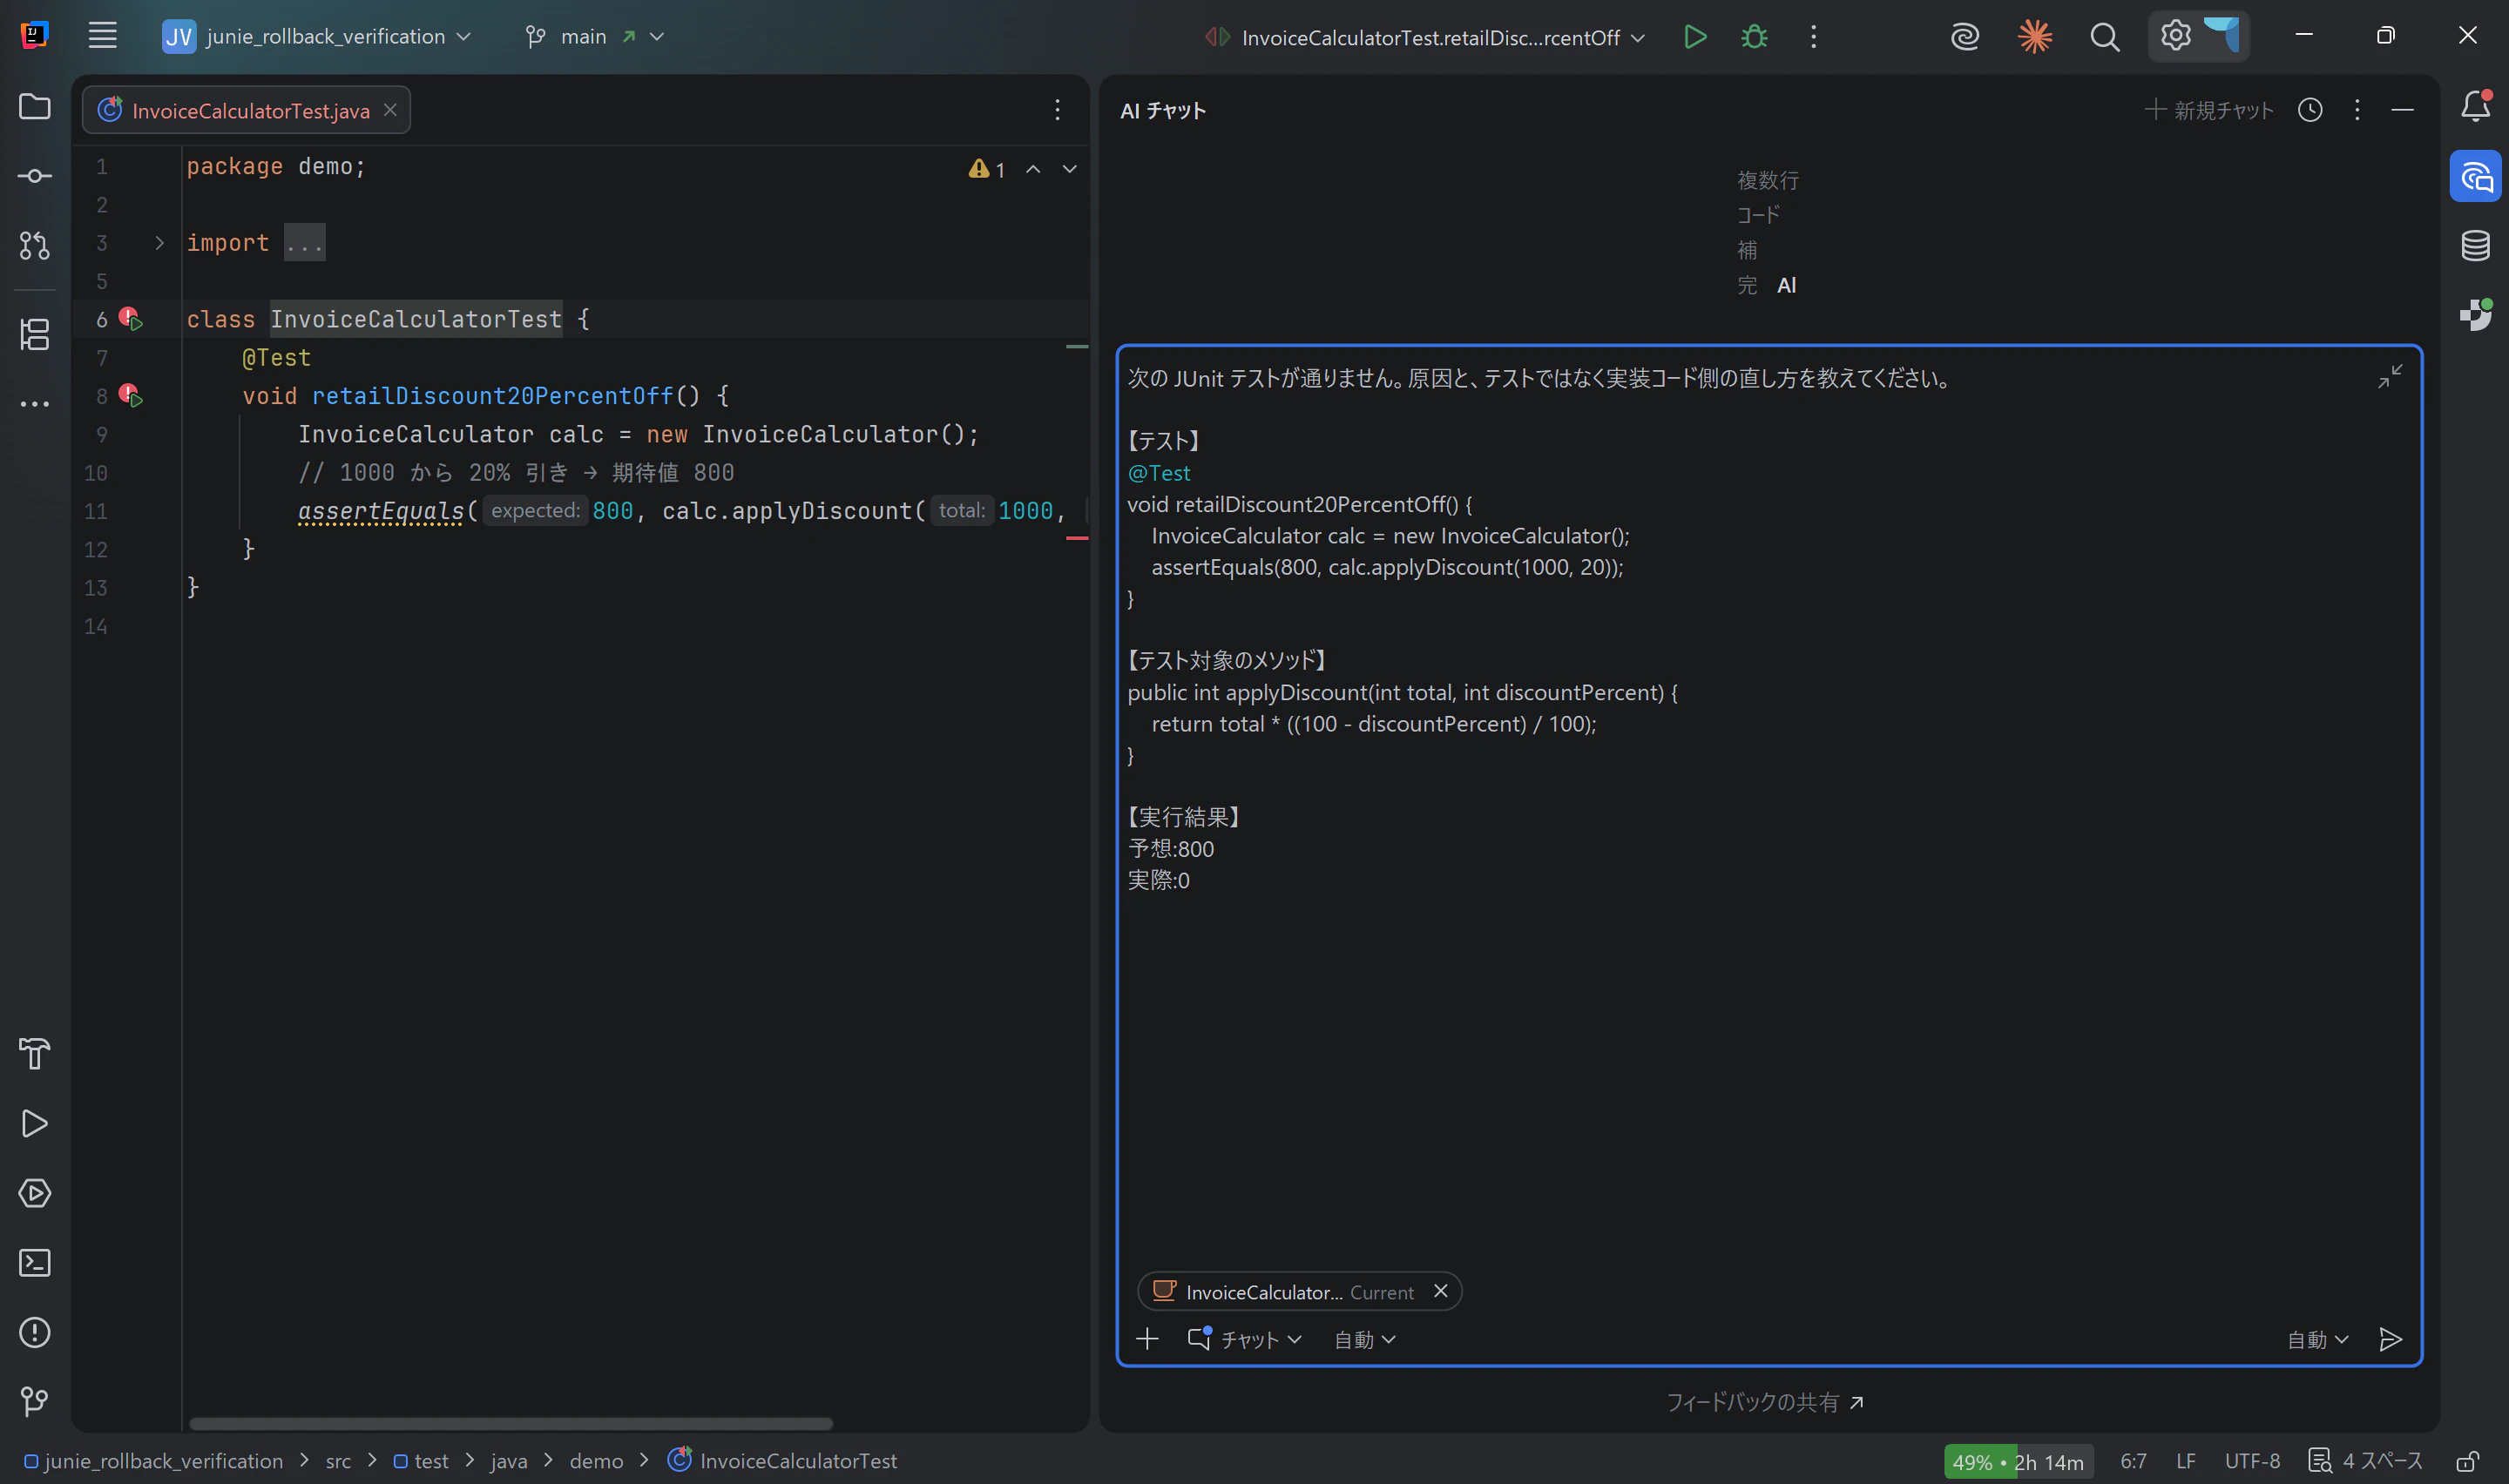Click the 4 スペース indent setting
The image size is (2509, 1484).
2367,1461
